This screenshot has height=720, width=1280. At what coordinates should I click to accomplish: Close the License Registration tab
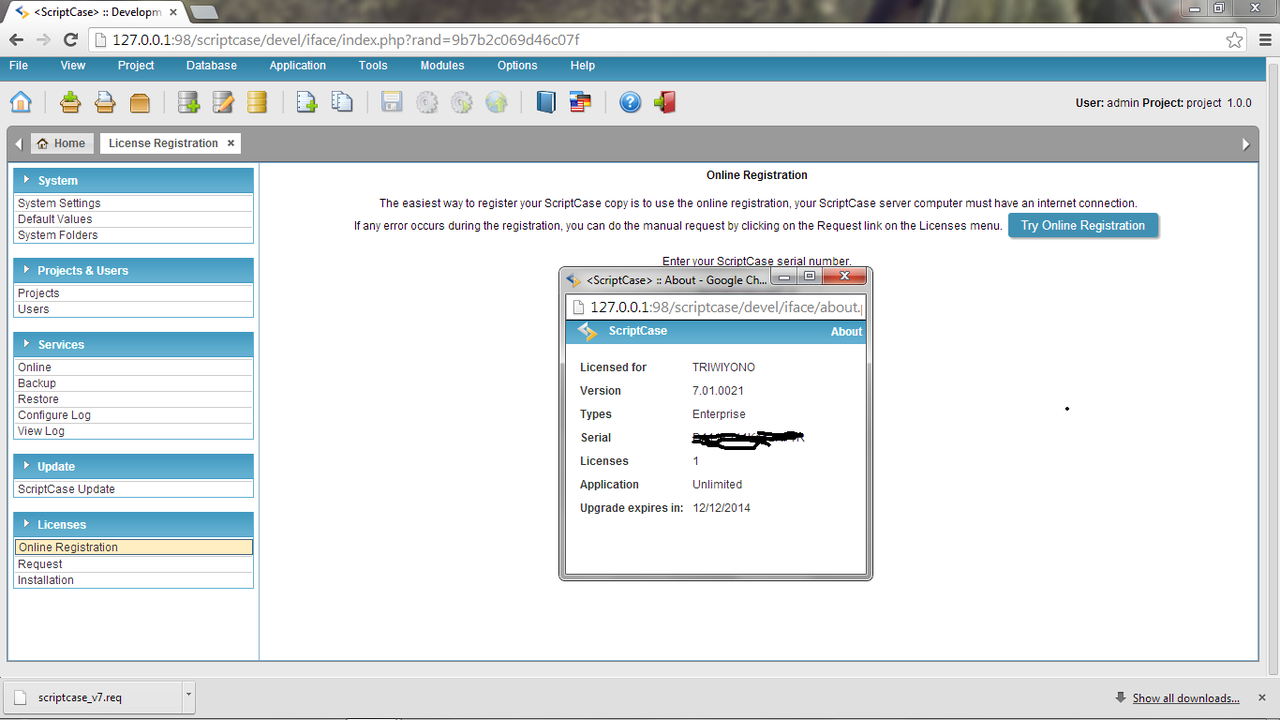231,143
